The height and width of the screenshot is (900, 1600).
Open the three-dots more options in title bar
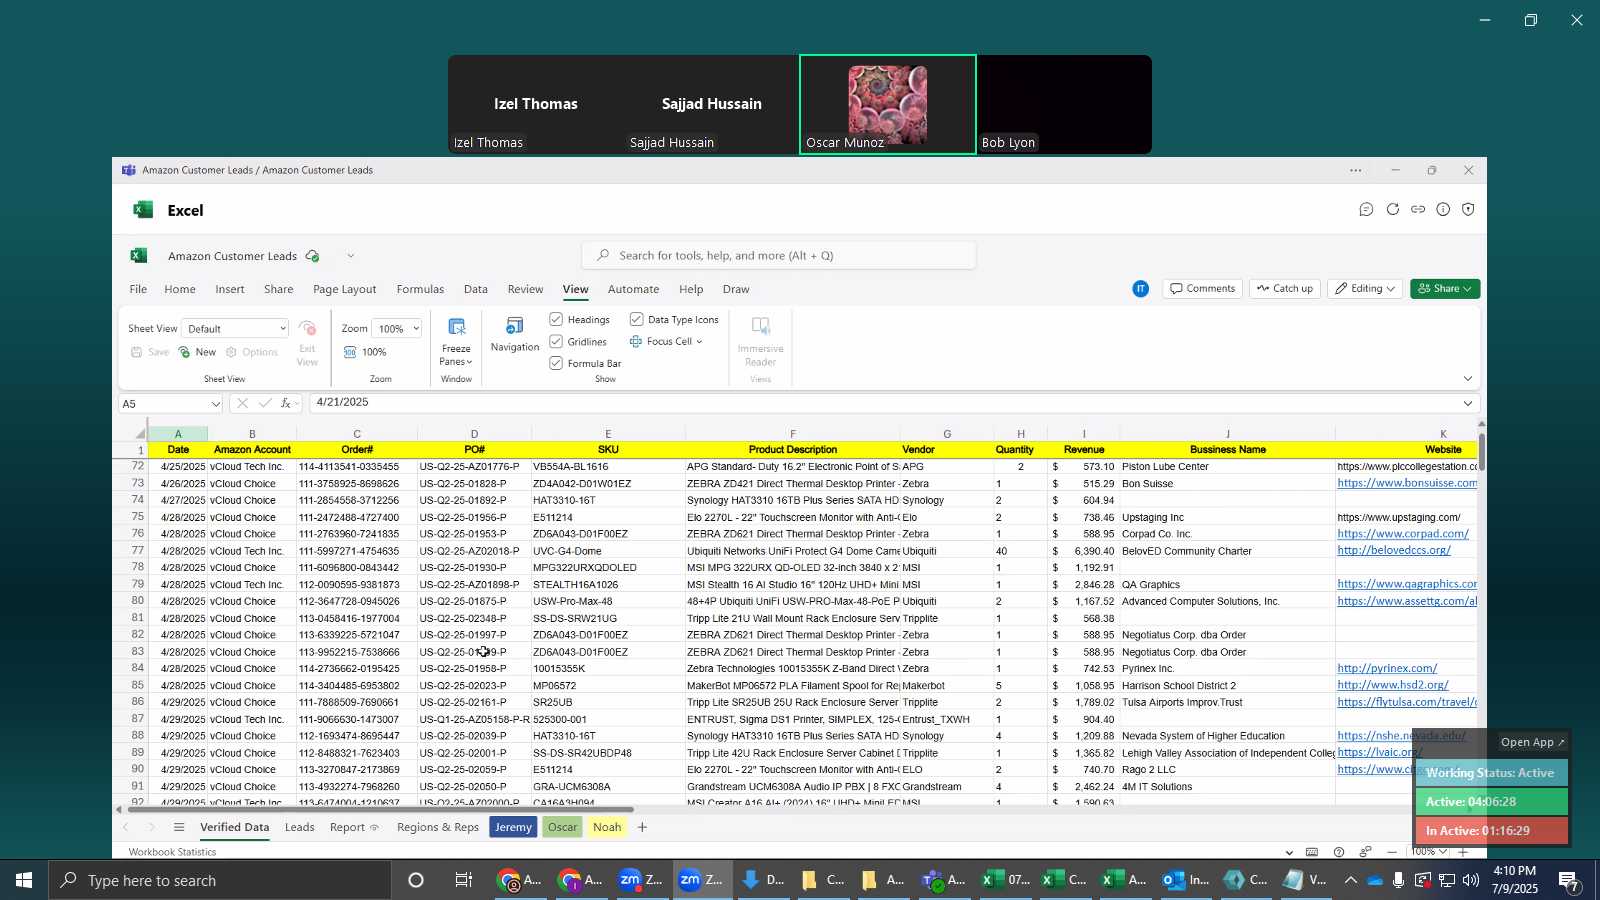(1356, 170)
